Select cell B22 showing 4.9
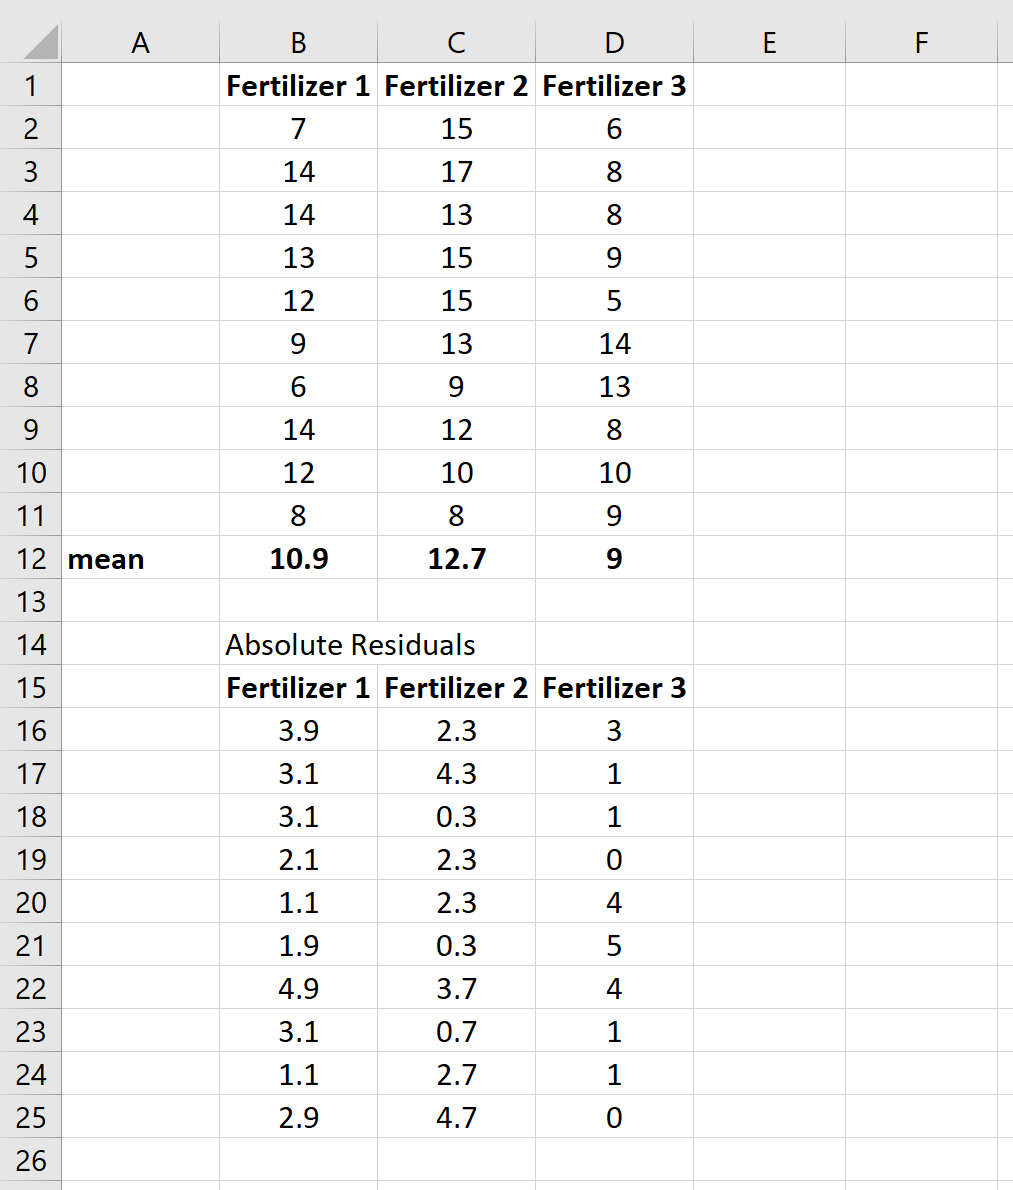This screenshot has height=1190, width=1013. pos(299,988)
